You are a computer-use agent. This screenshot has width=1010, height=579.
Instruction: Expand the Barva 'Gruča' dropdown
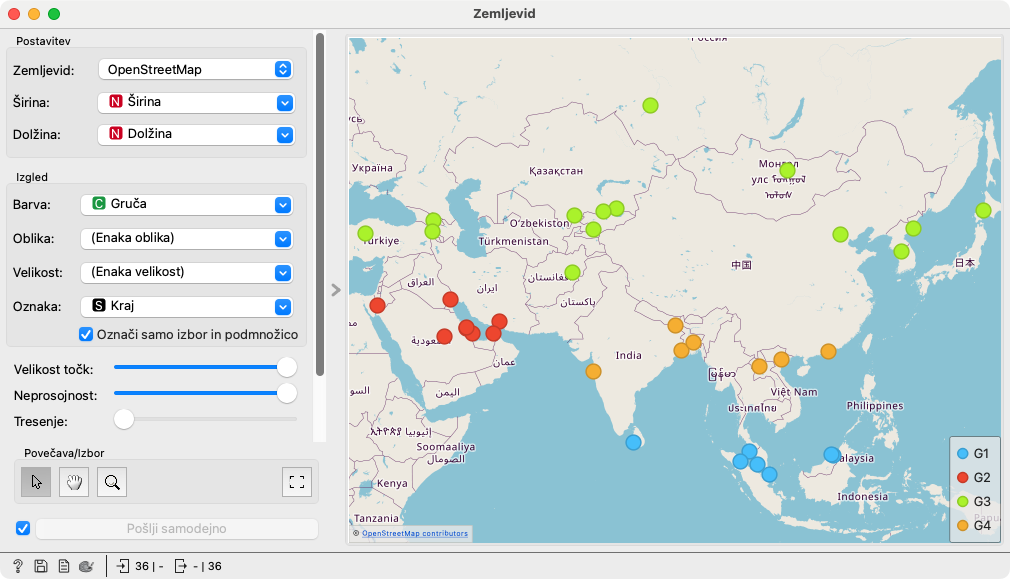tap(186, 204)
